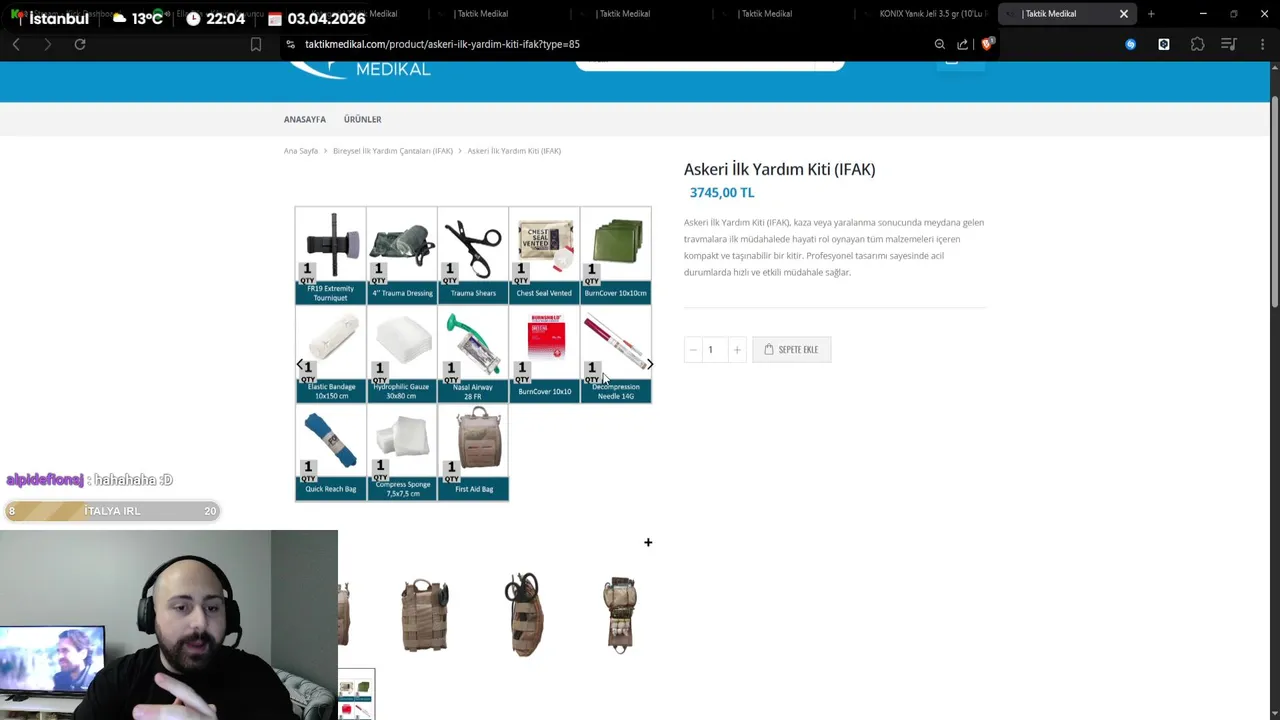Click the page vertical scrollbar

1275,203
